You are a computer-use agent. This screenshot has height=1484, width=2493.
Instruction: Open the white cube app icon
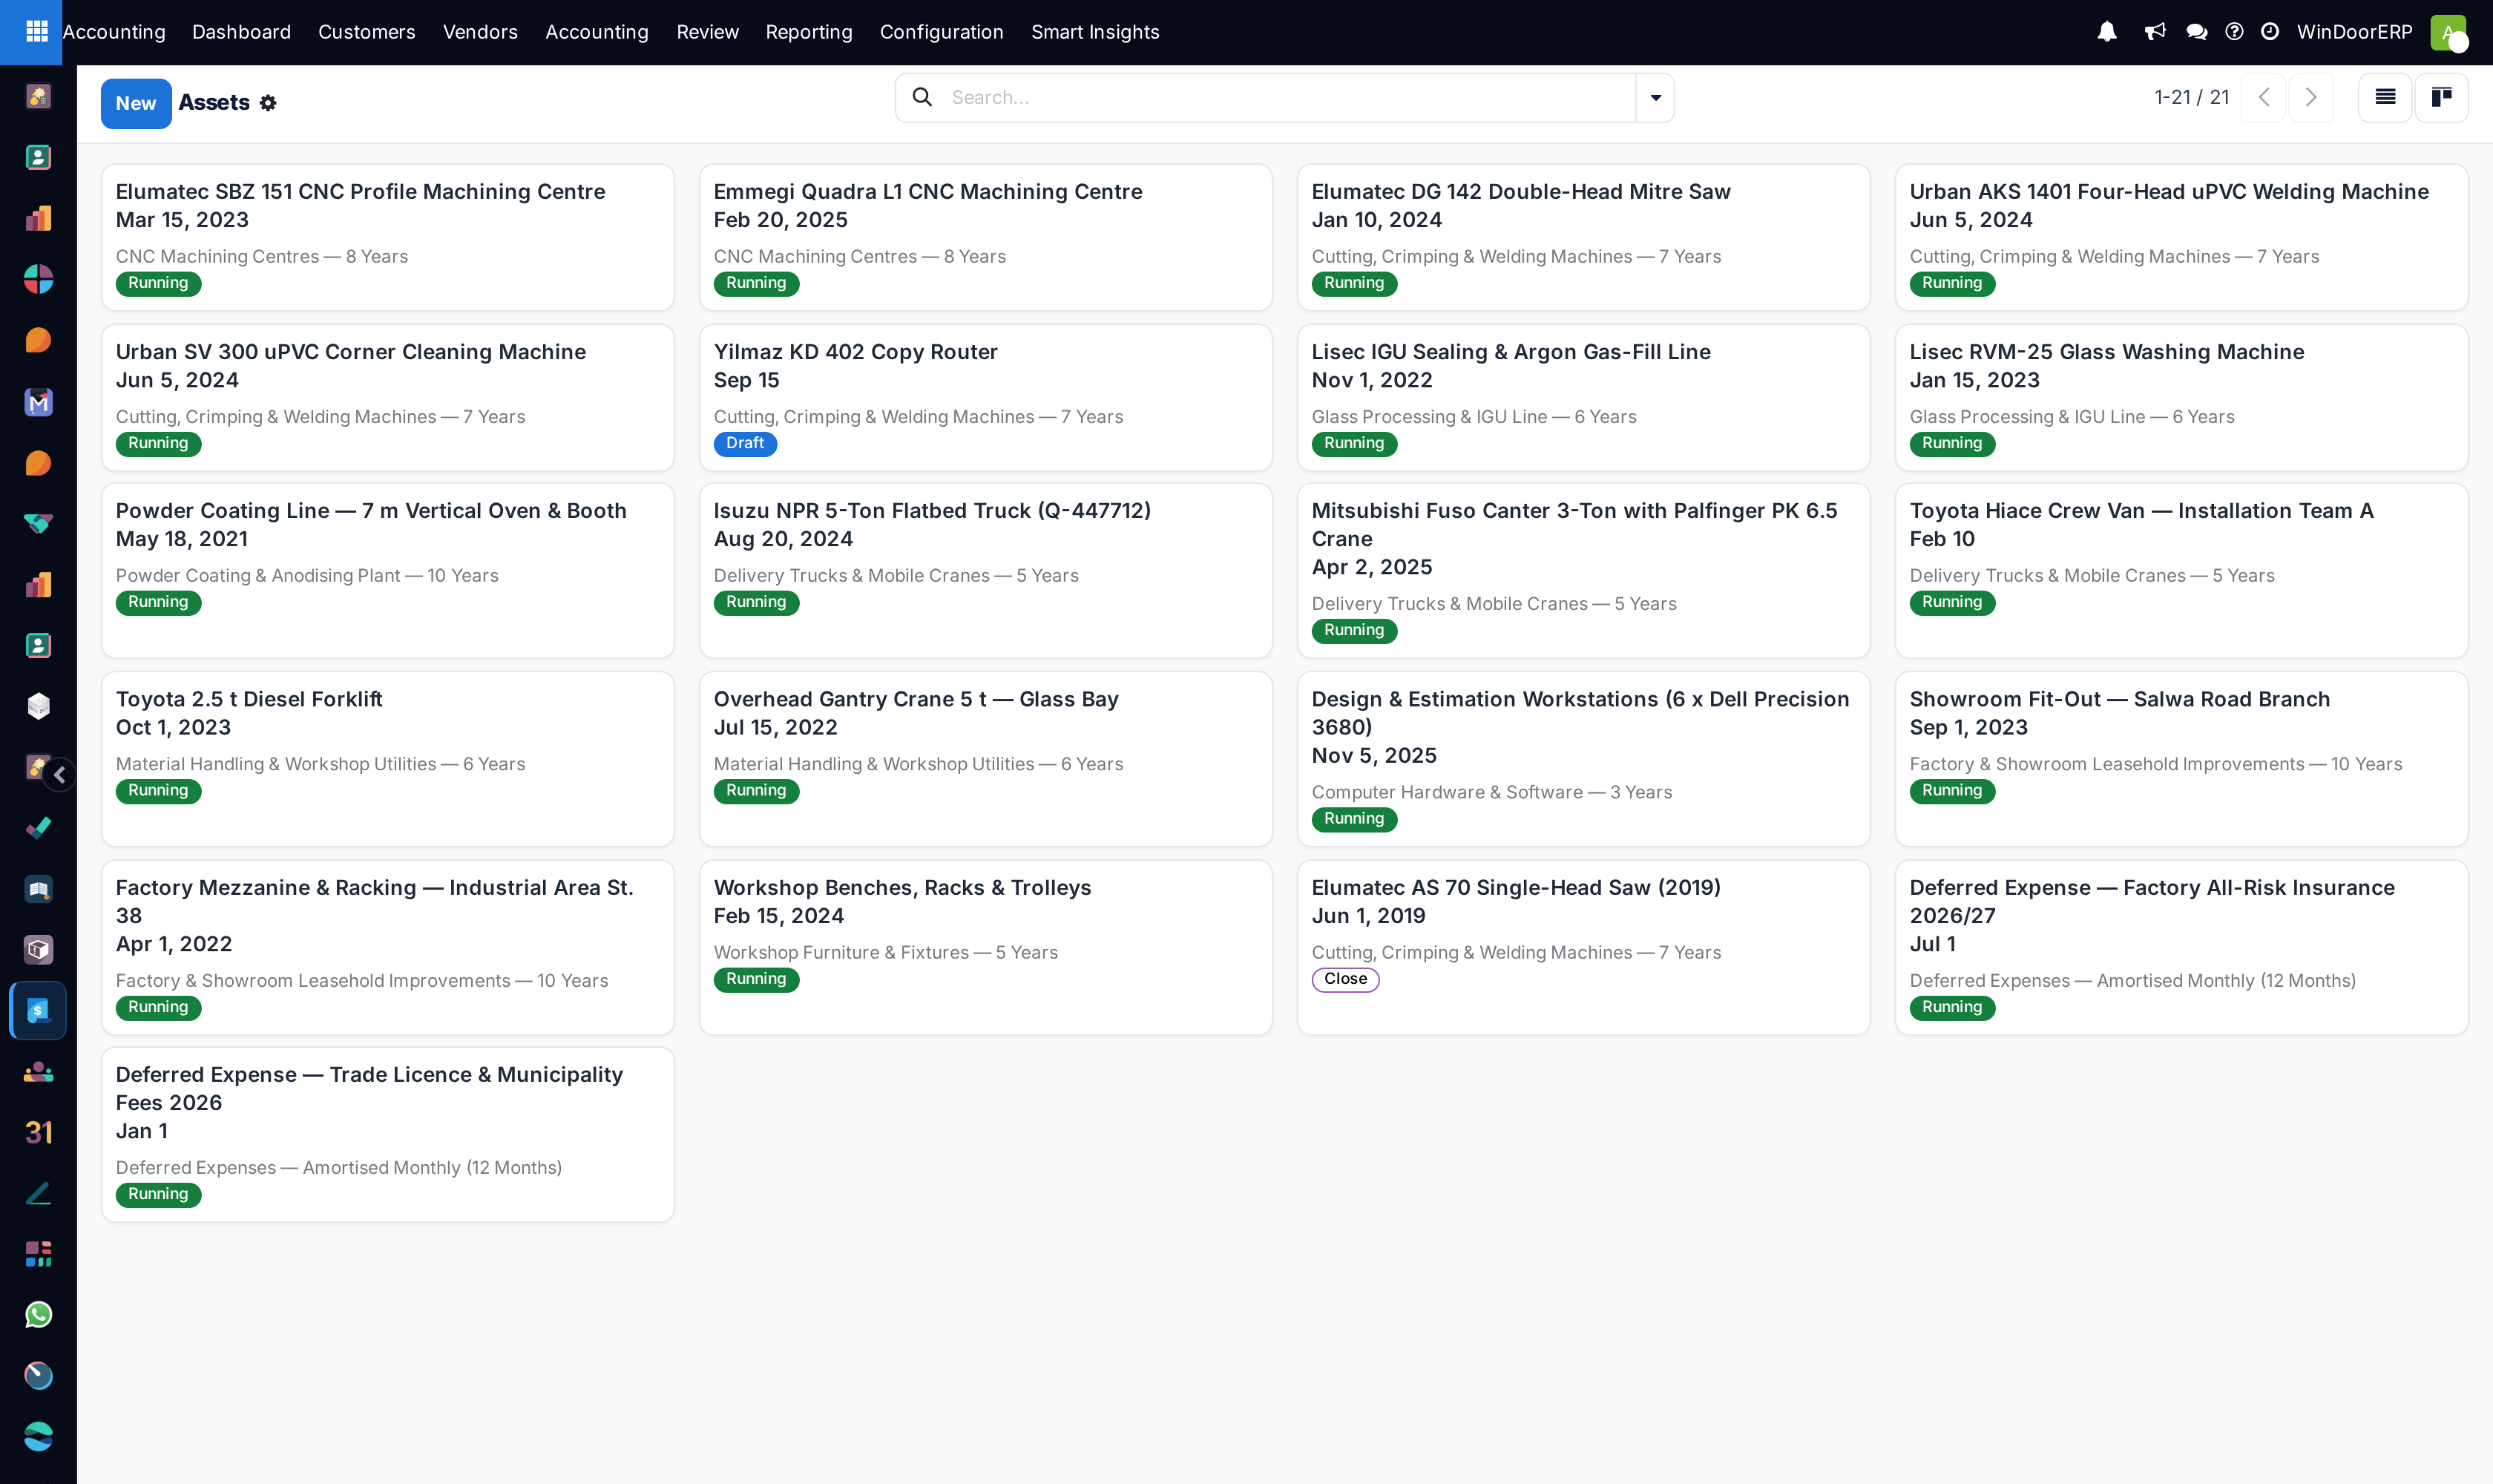(x=38, y=706)
